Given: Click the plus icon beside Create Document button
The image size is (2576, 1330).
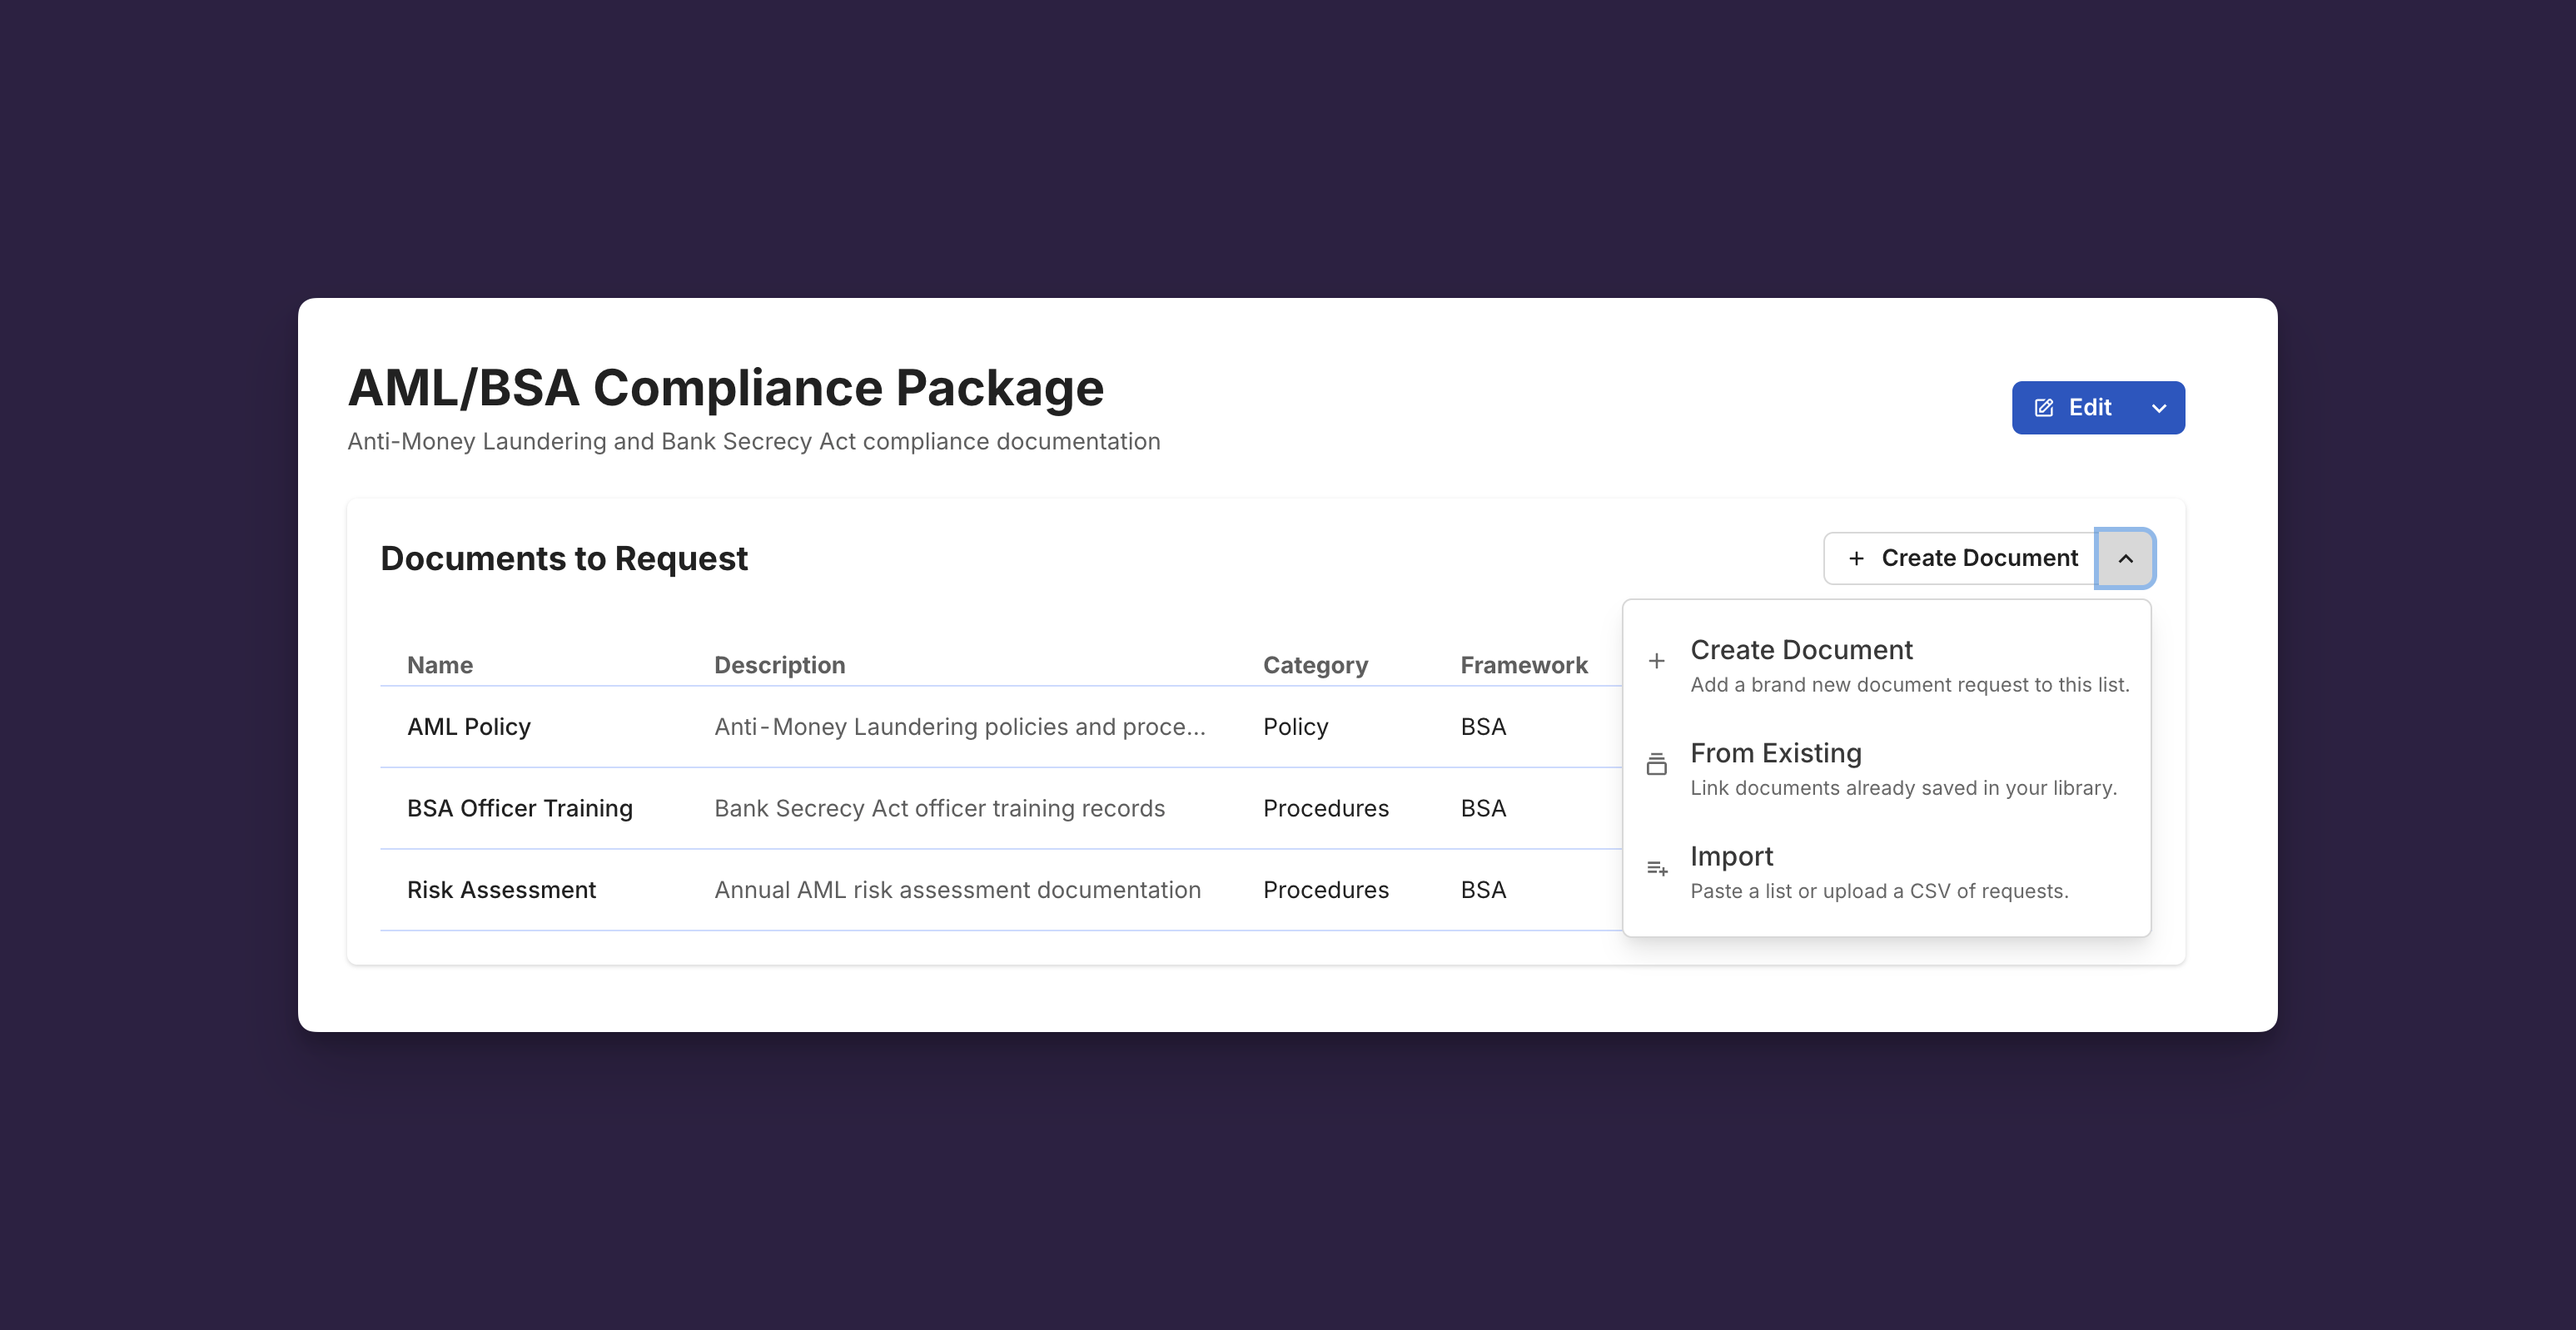Looking at the screenshot, I should (1856, 558).
